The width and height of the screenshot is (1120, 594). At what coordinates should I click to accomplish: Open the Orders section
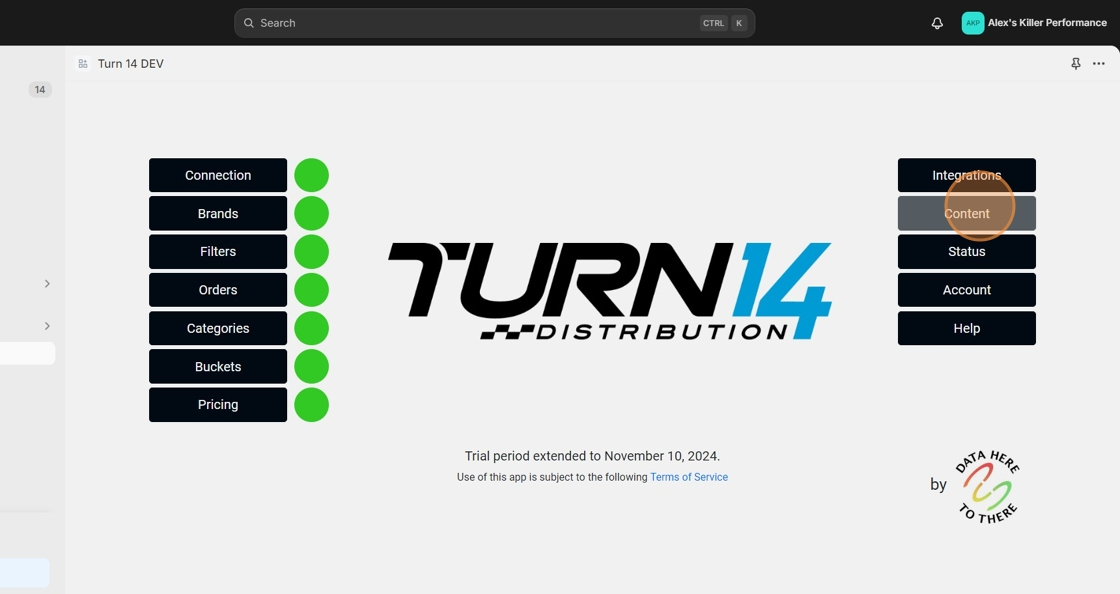[x=218, y=290]
